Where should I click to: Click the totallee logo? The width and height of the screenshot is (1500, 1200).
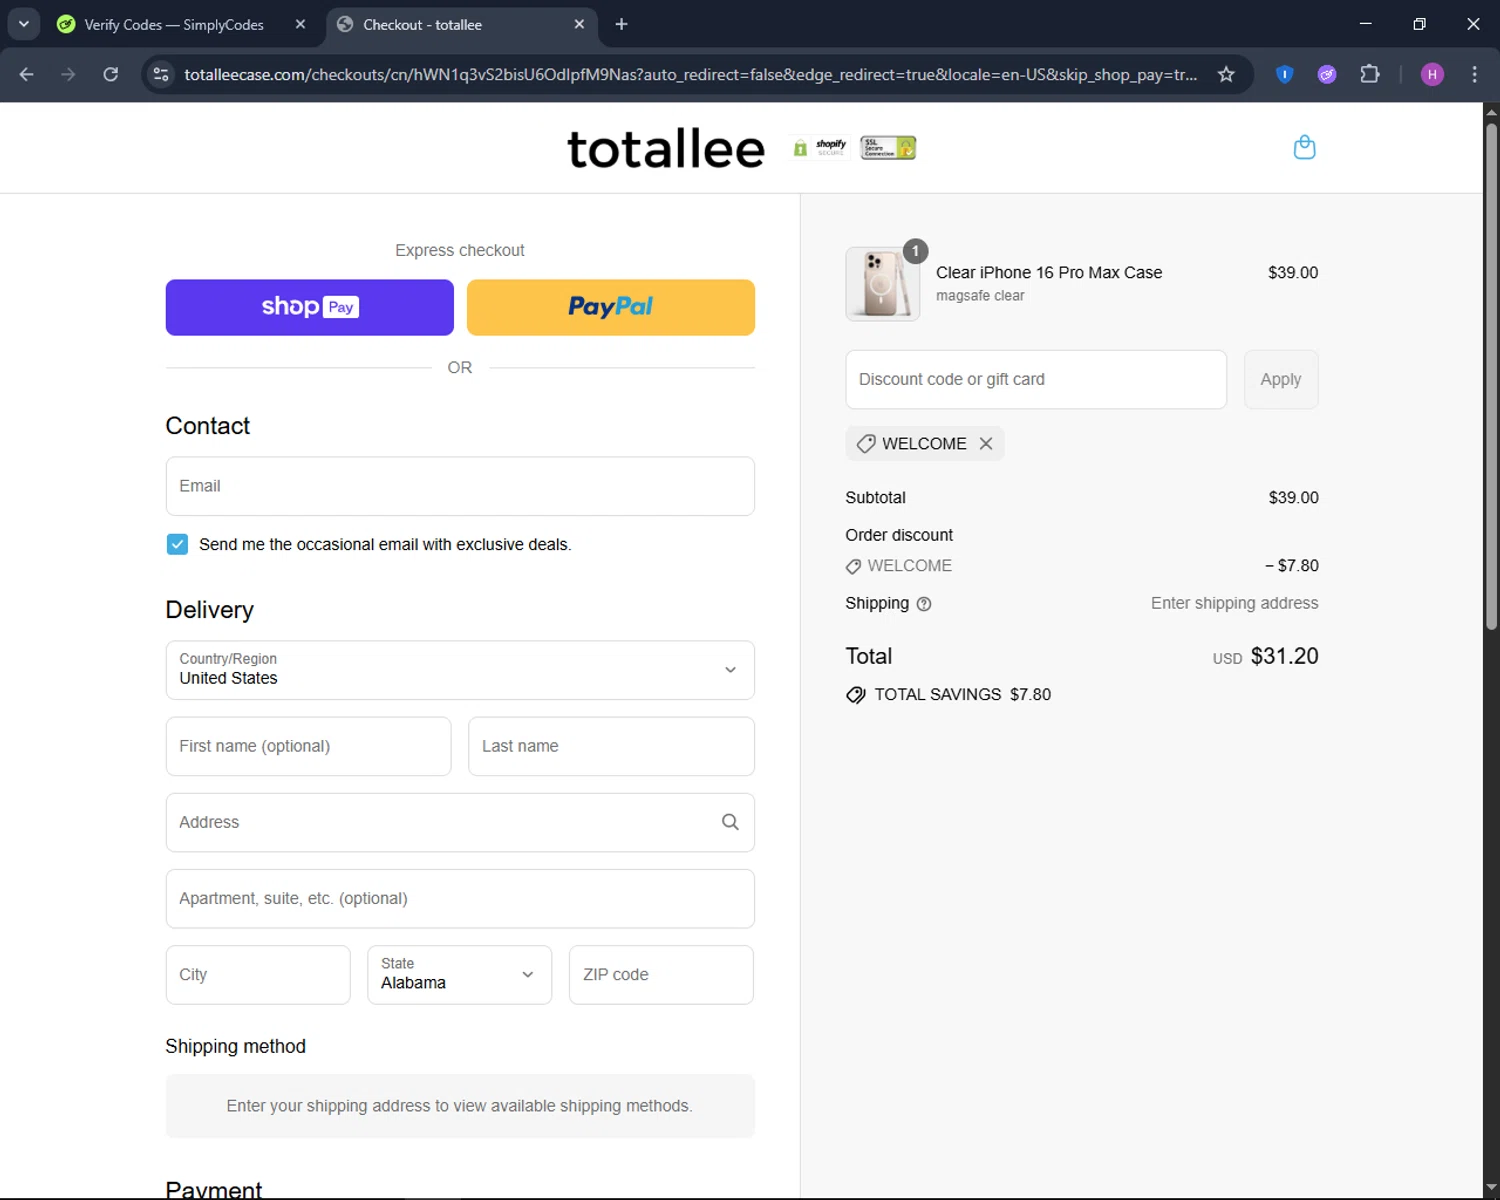click(x=666, y=149)
